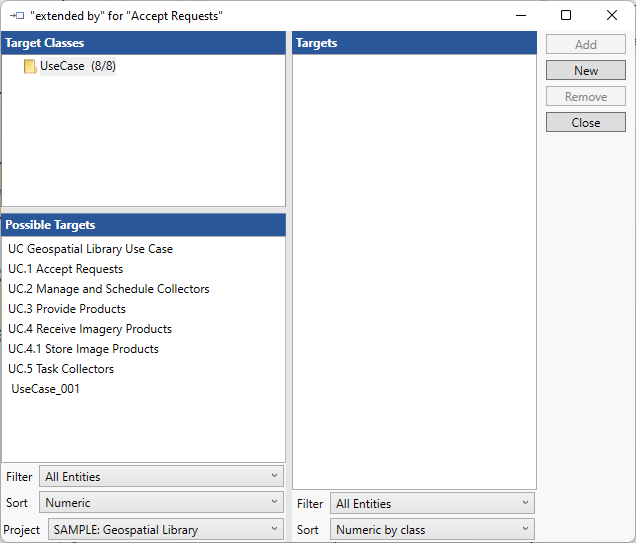Choose UC.5 Task Collectors entry
The height and width of the screenshot is (543, 636).
click(x=60, y=369)
